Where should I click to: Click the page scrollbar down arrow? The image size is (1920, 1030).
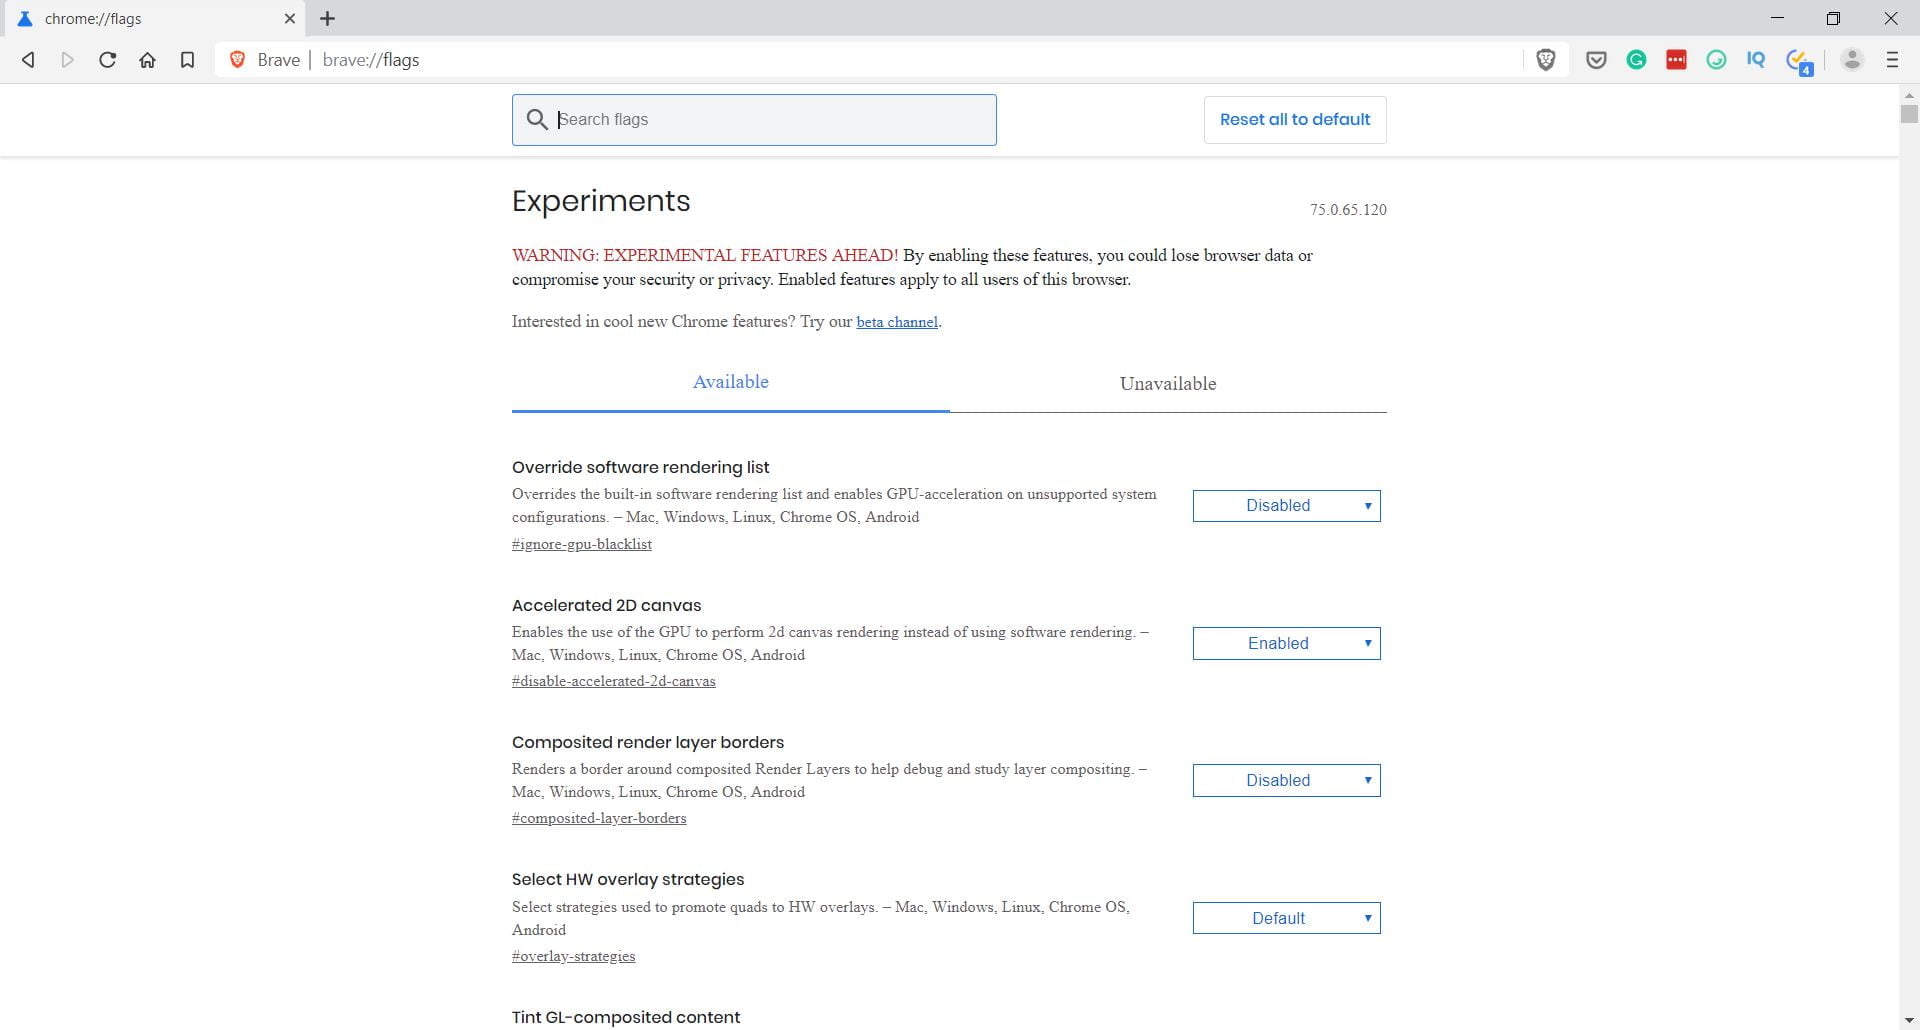point(1909,1020)
